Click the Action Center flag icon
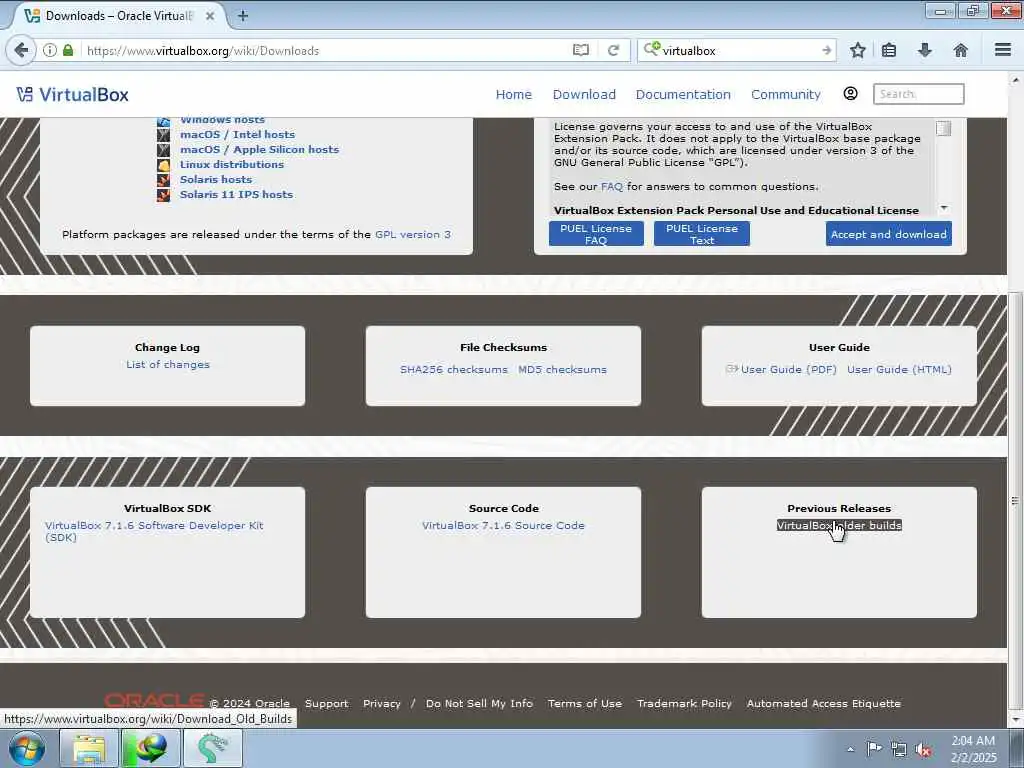The height and width of the screenshot is (768, 1024). pos(874,749)
